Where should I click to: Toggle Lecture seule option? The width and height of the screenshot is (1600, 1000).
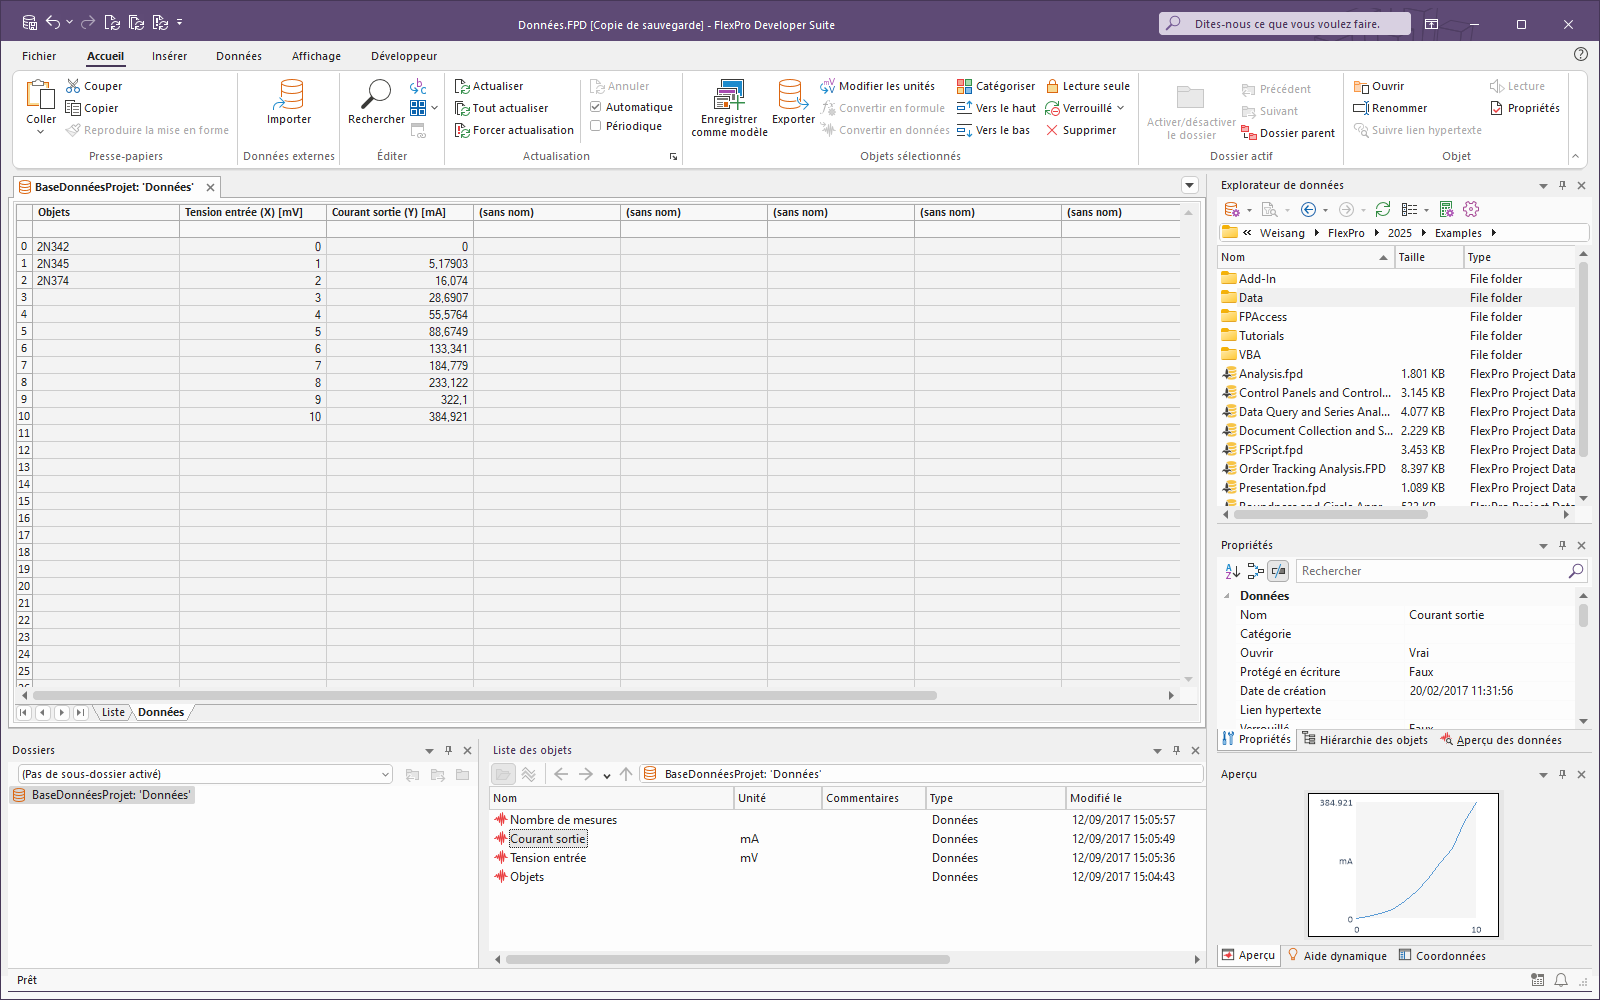pos(1088,86)
